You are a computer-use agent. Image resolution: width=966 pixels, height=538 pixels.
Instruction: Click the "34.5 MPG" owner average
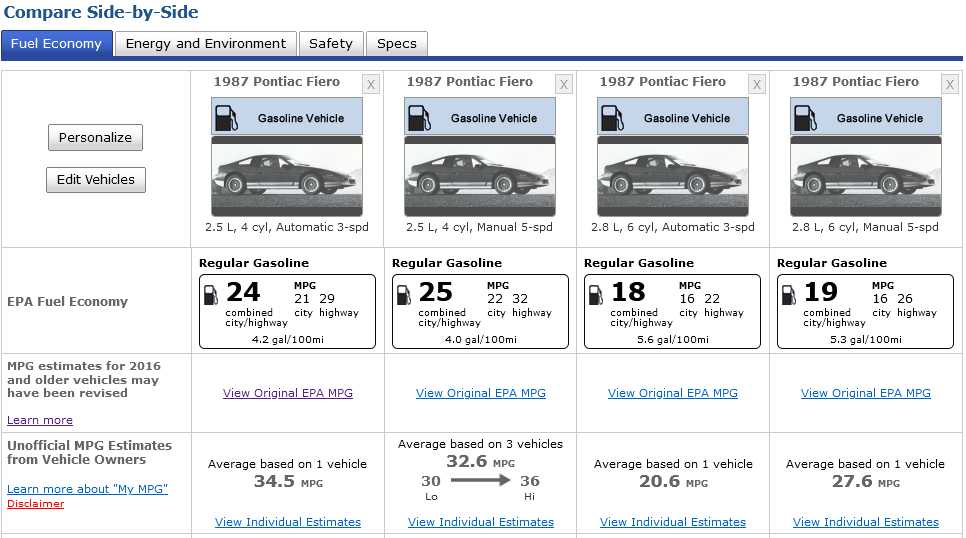click(288, 481)
